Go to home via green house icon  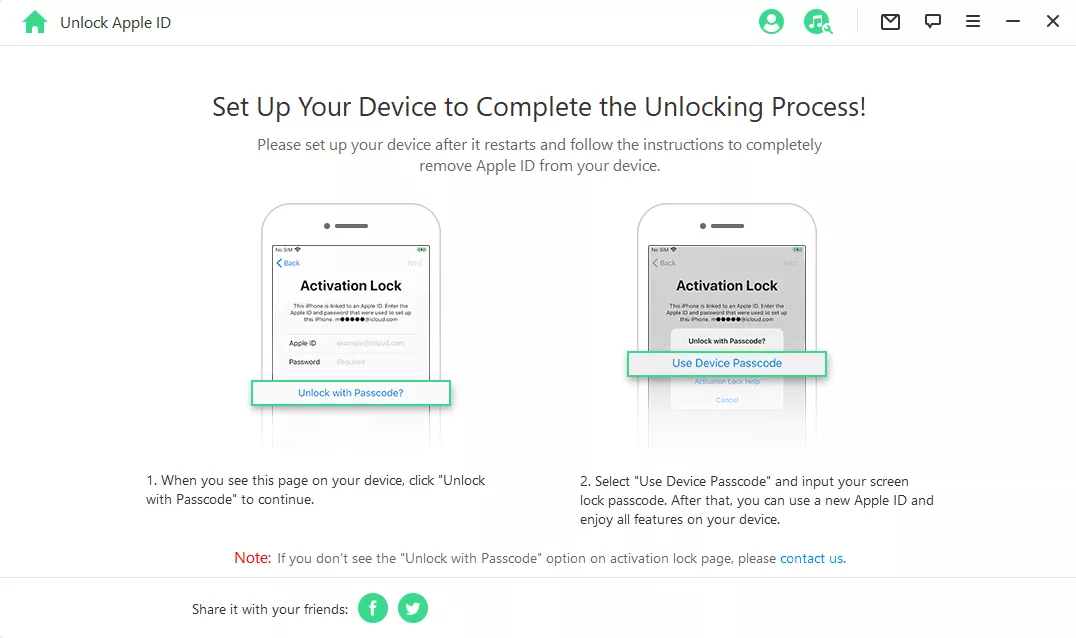(34, 22)
